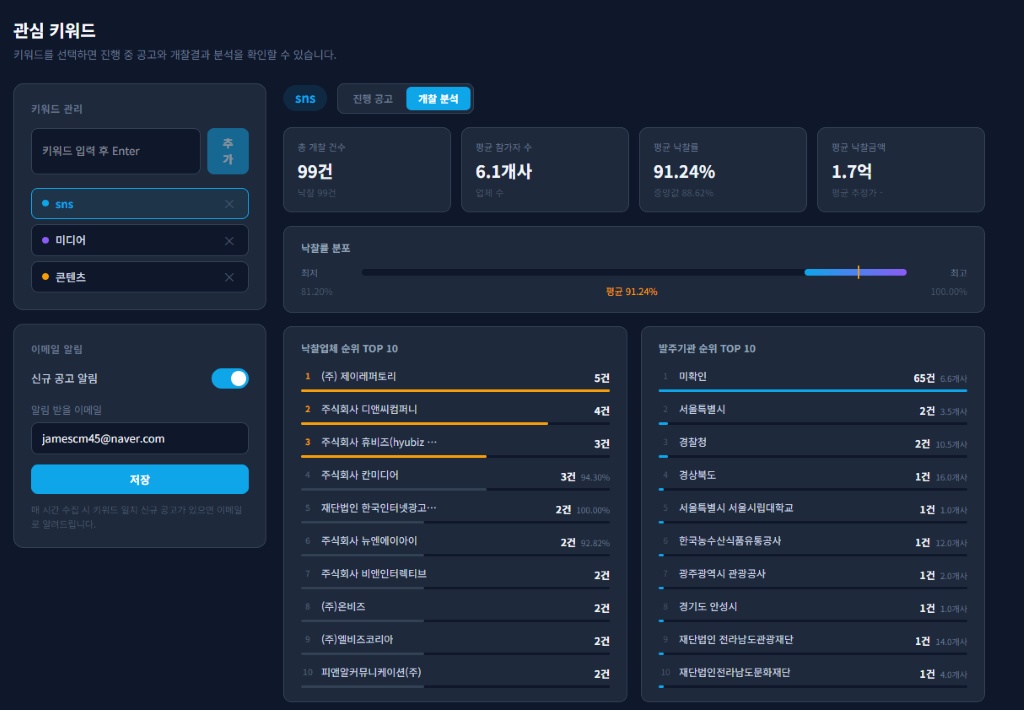1024x710 pixels.
Task: Select the 개찰 분석 tab
Action: (x=438, y=99)
